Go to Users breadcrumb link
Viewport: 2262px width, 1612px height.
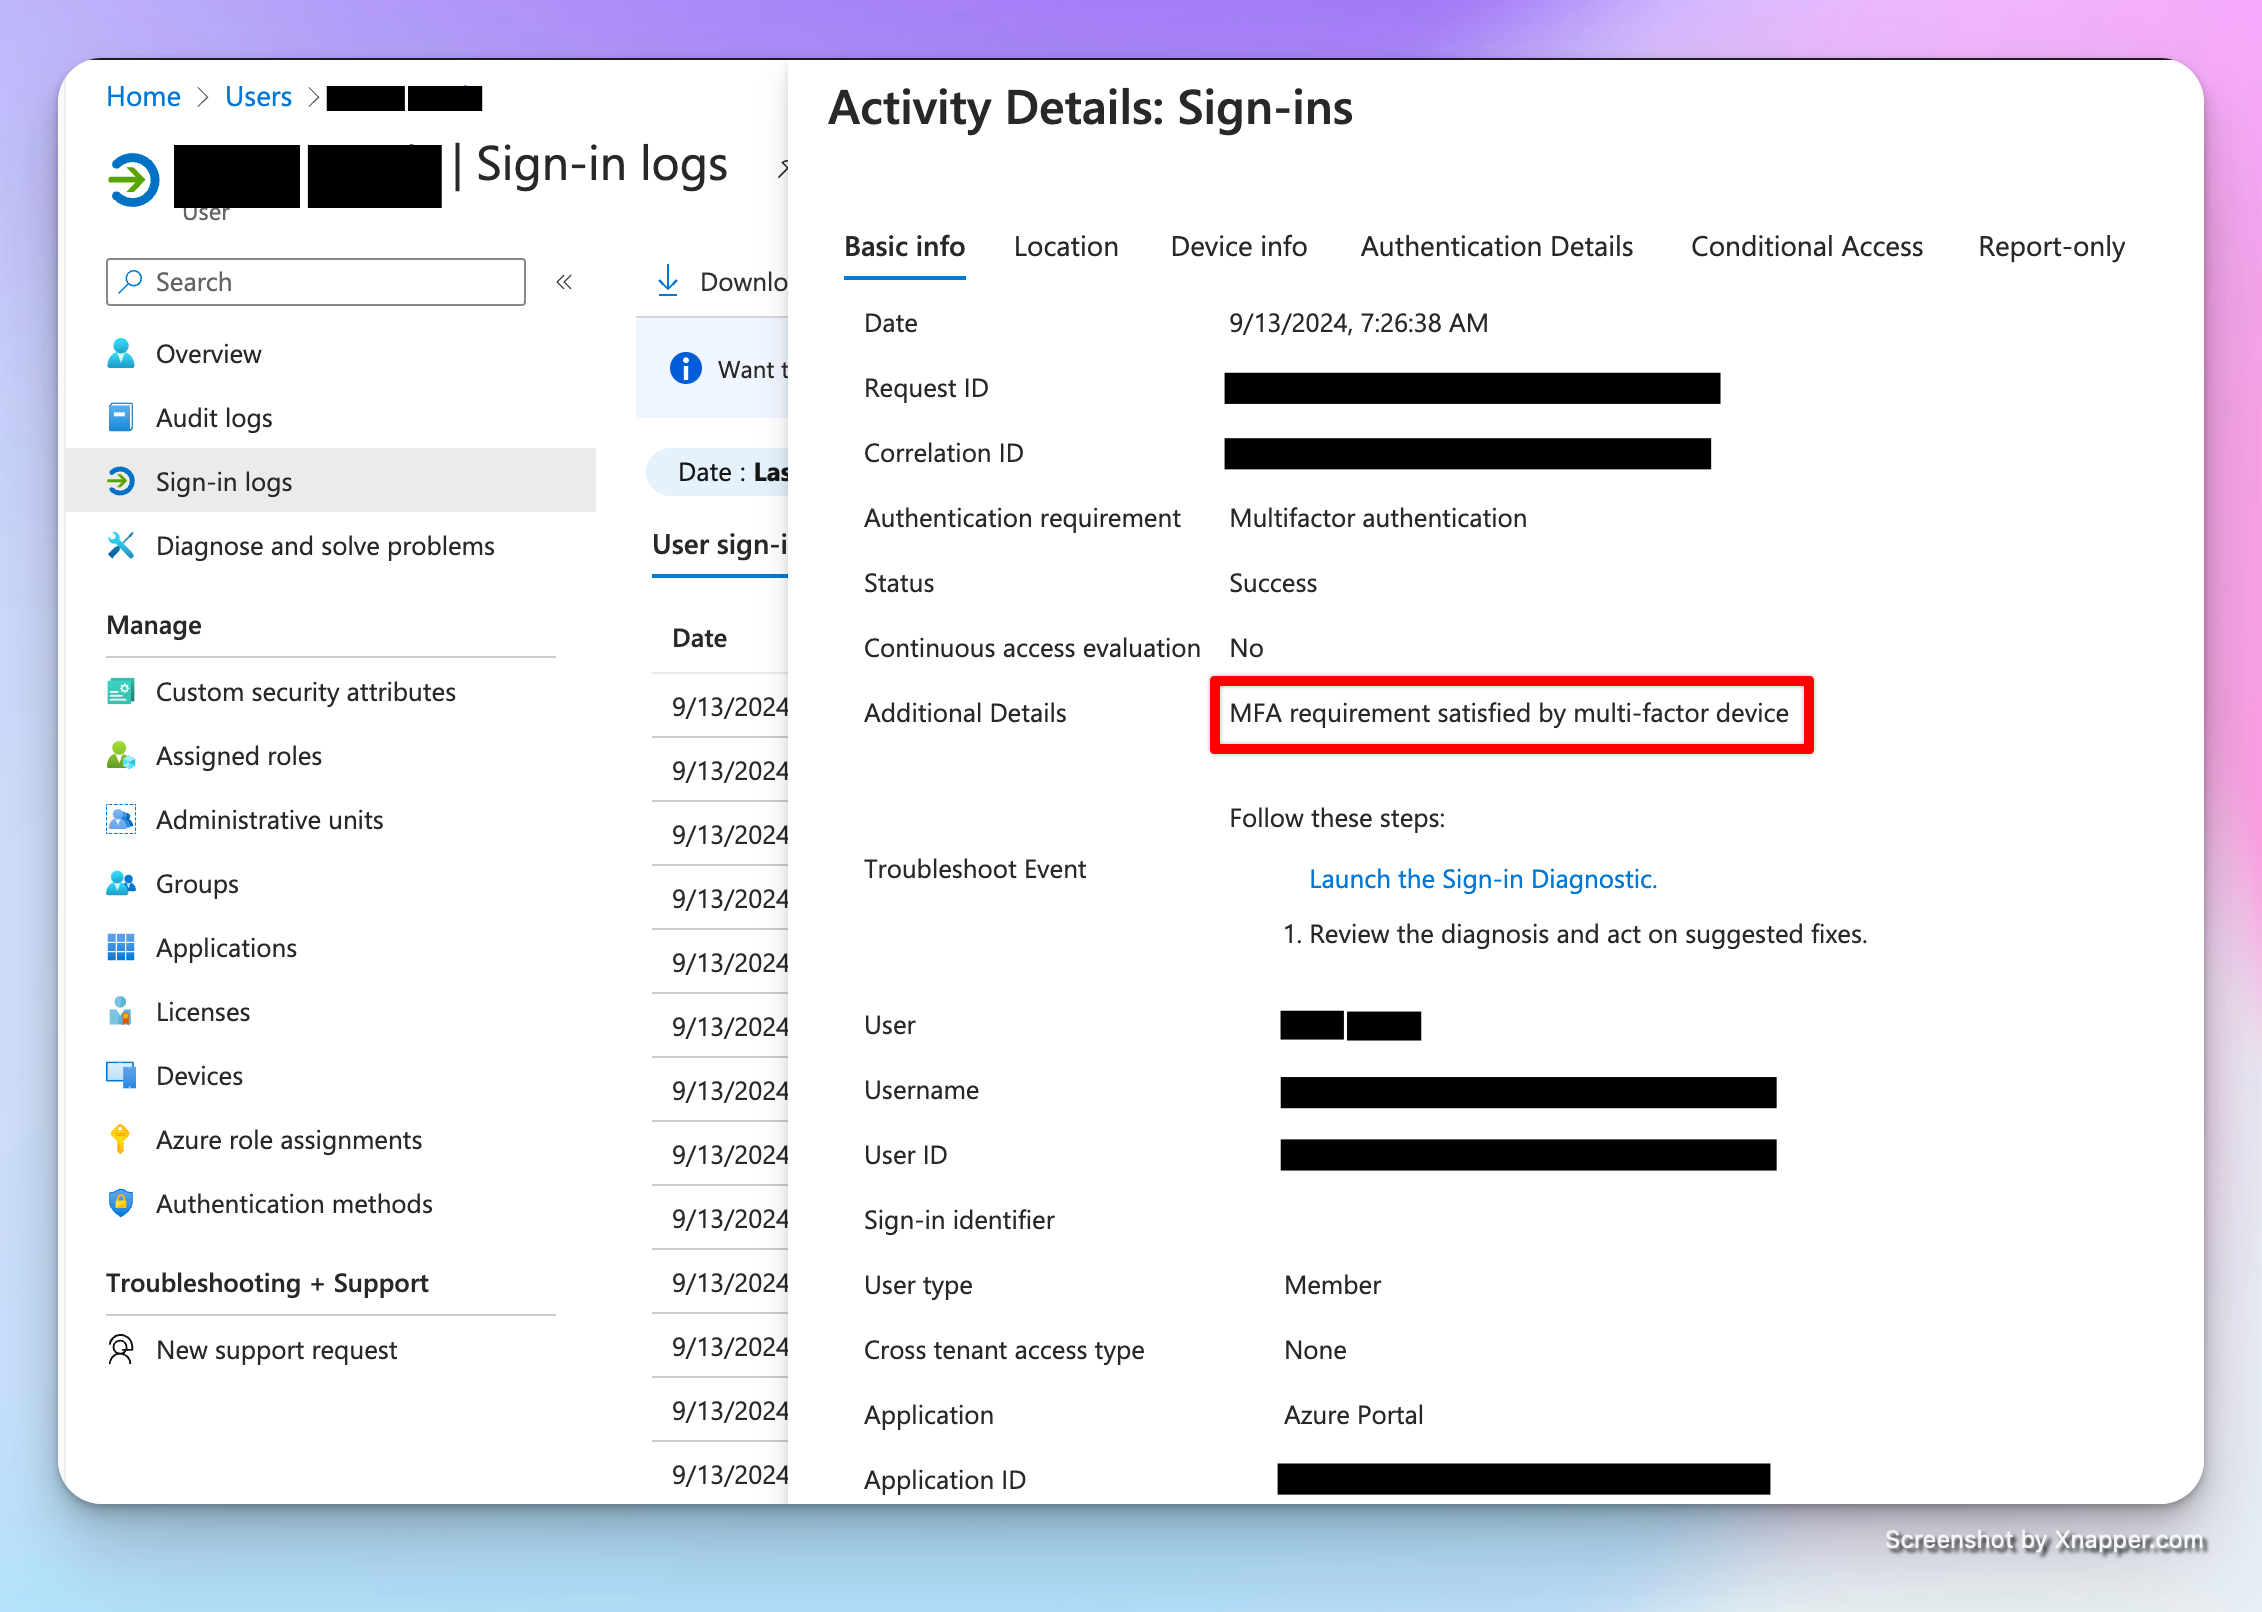(x=258, y=97)
